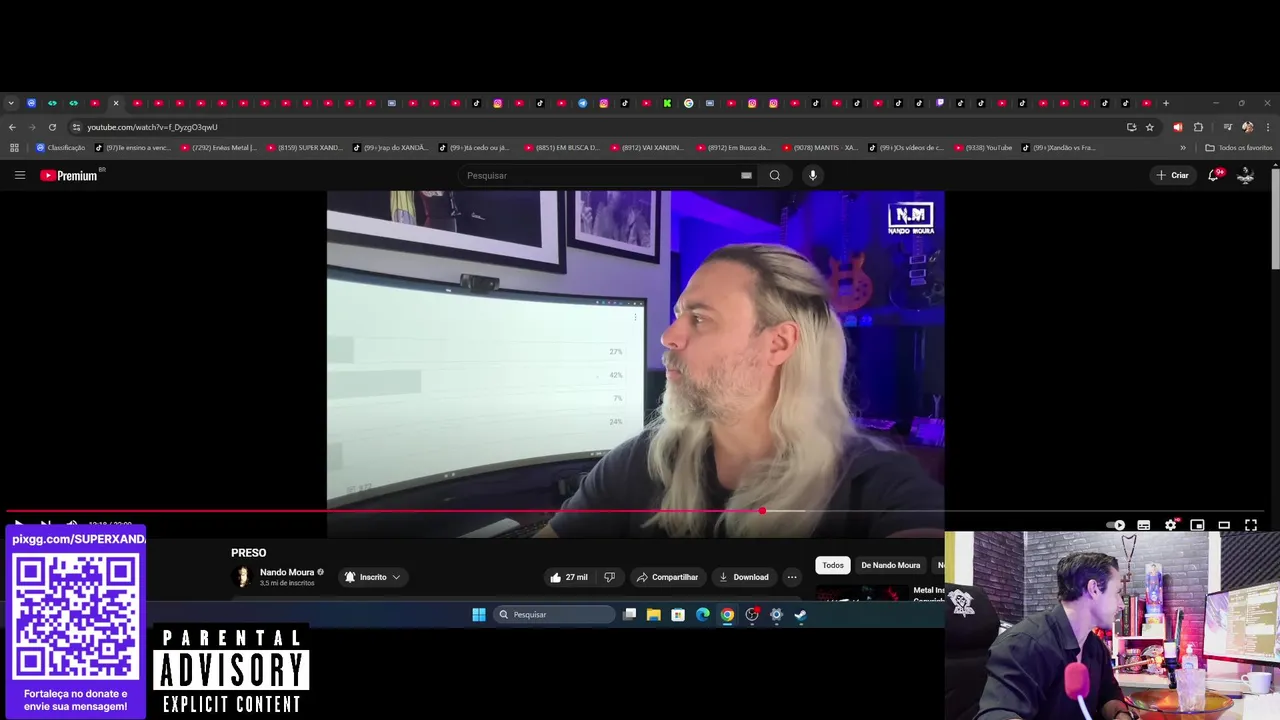The width and height of the screenshot is (1280, 720).
Task: Toggle the autoplay switch in player
Action: (x=1116, y=525)
